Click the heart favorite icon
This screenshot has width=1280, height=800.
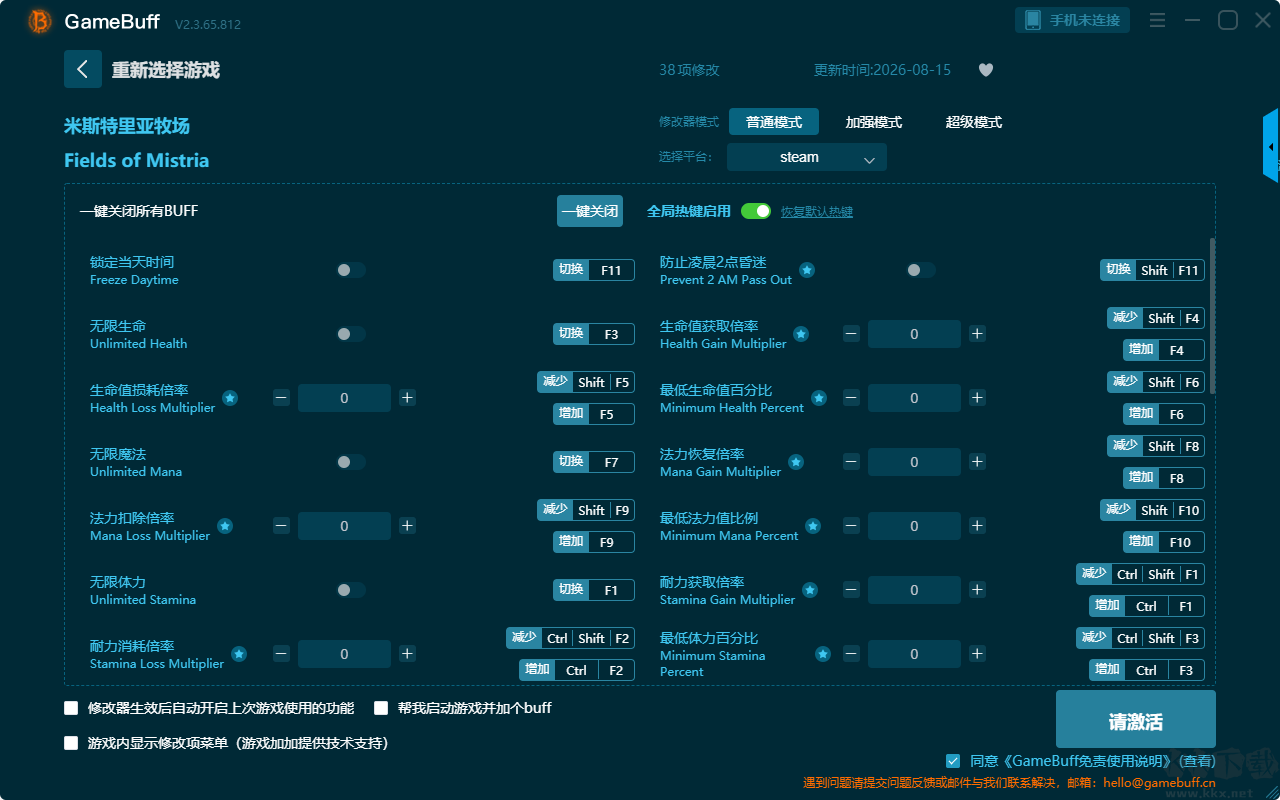986,70
